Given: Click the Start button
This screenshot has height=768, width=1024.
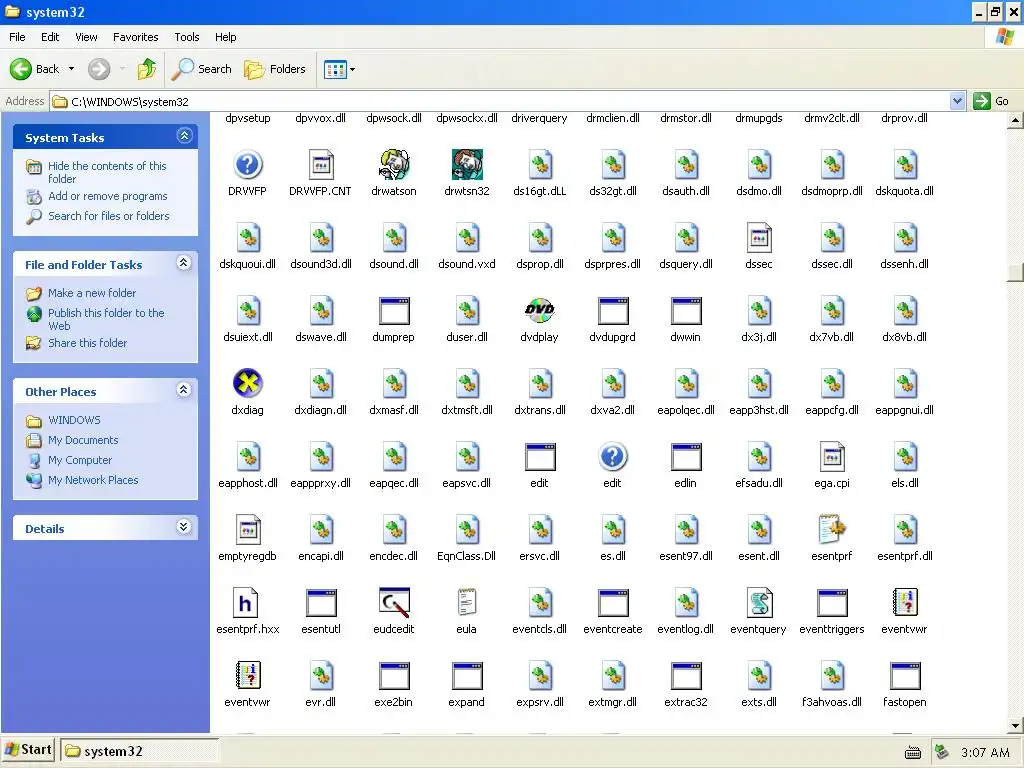Looking at the screenshot, I should pyautogui.click(x=28, y=750).
